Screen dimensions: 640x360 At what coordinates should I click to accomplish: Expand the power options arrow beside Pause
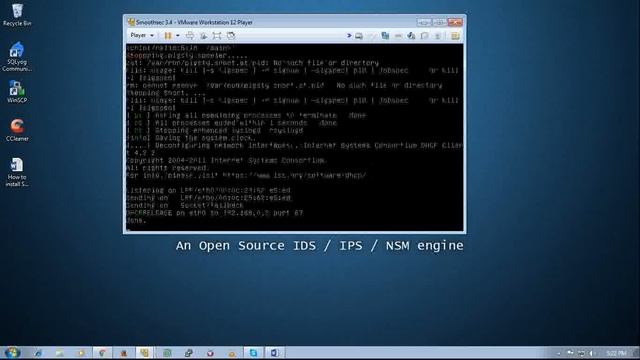pyautogui.click(x=178, y=36)
